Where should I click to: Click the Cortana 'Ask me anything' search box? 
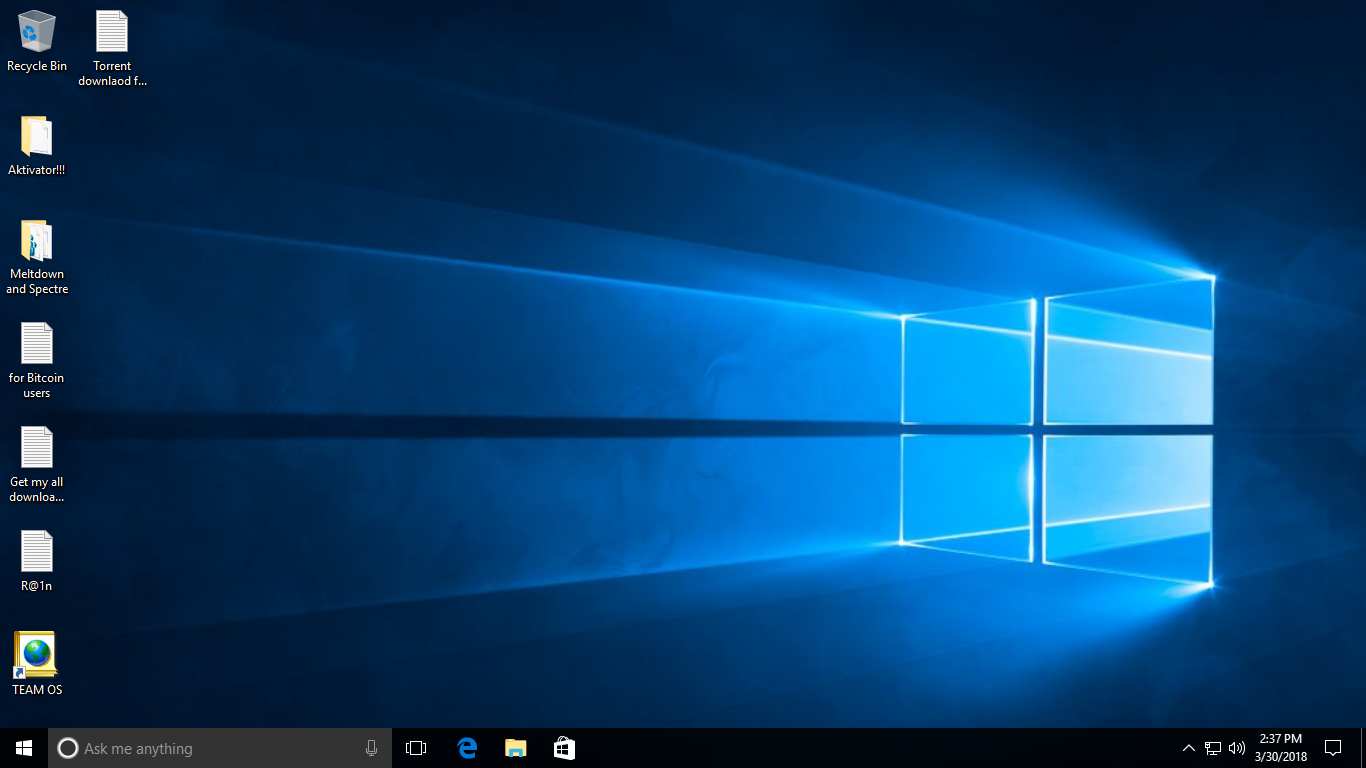point(220,748)
